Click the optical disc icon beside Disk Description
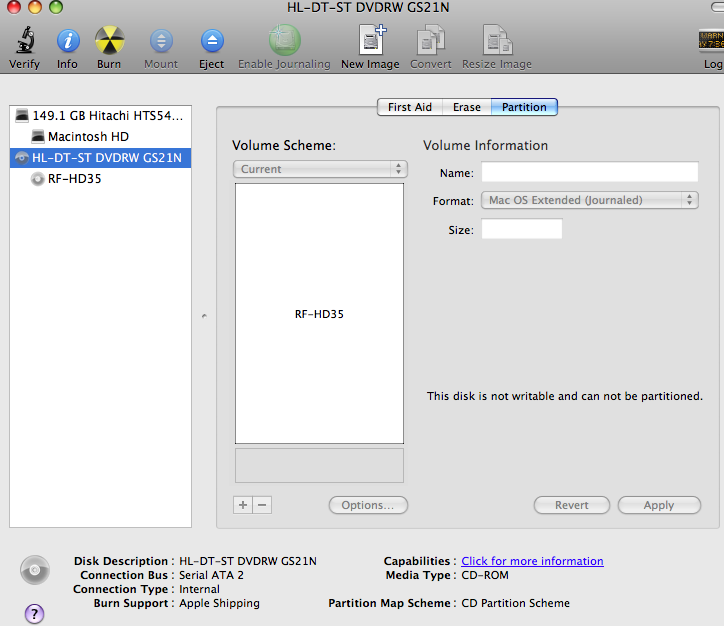The width and height of the screenshot is (724, 626). coord(35,570)
